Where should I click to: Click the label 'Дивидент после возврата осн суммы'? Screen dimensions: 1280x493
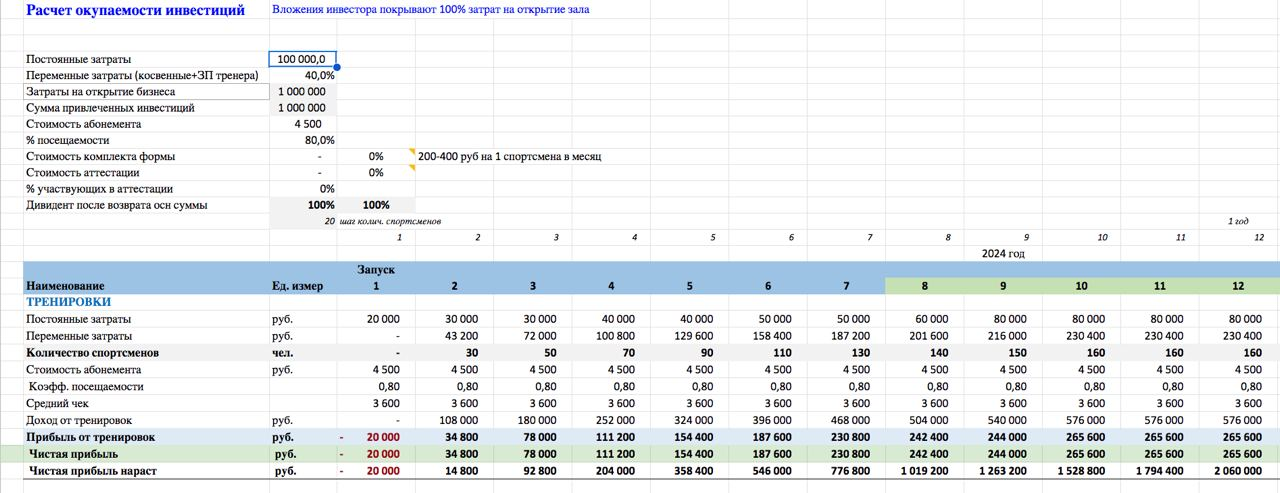coord(116,205)
